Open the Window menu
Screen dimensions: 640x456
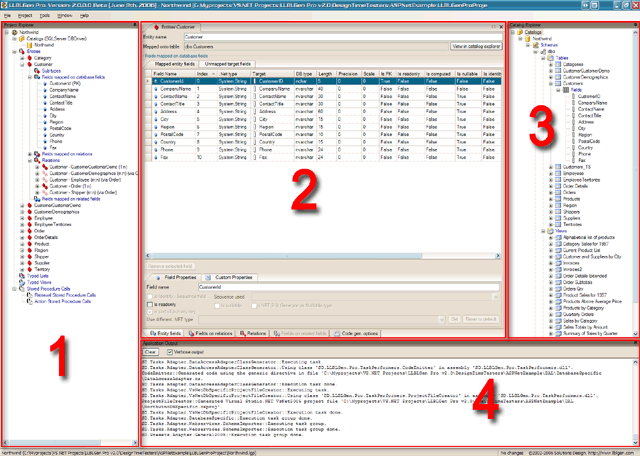tap(64, 16)
